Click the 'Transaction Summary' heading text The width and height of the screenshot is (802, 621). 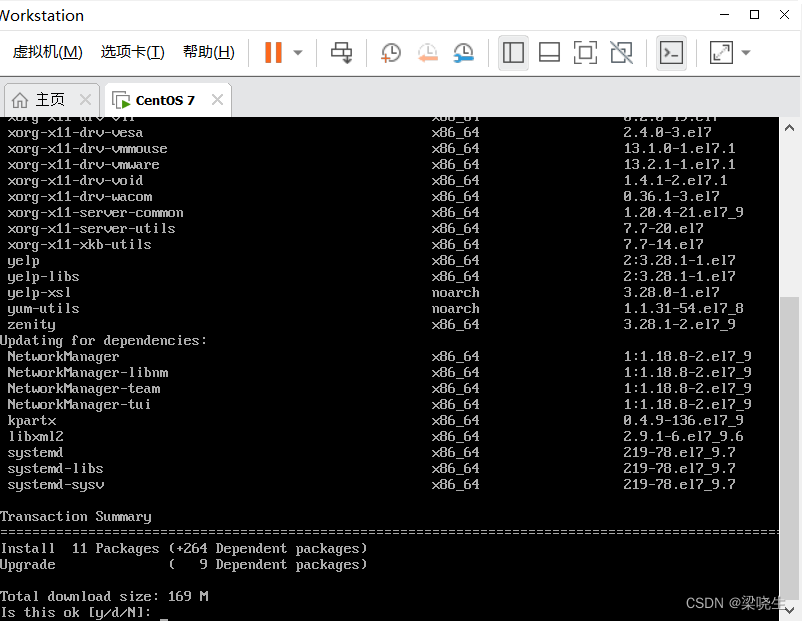76,517
